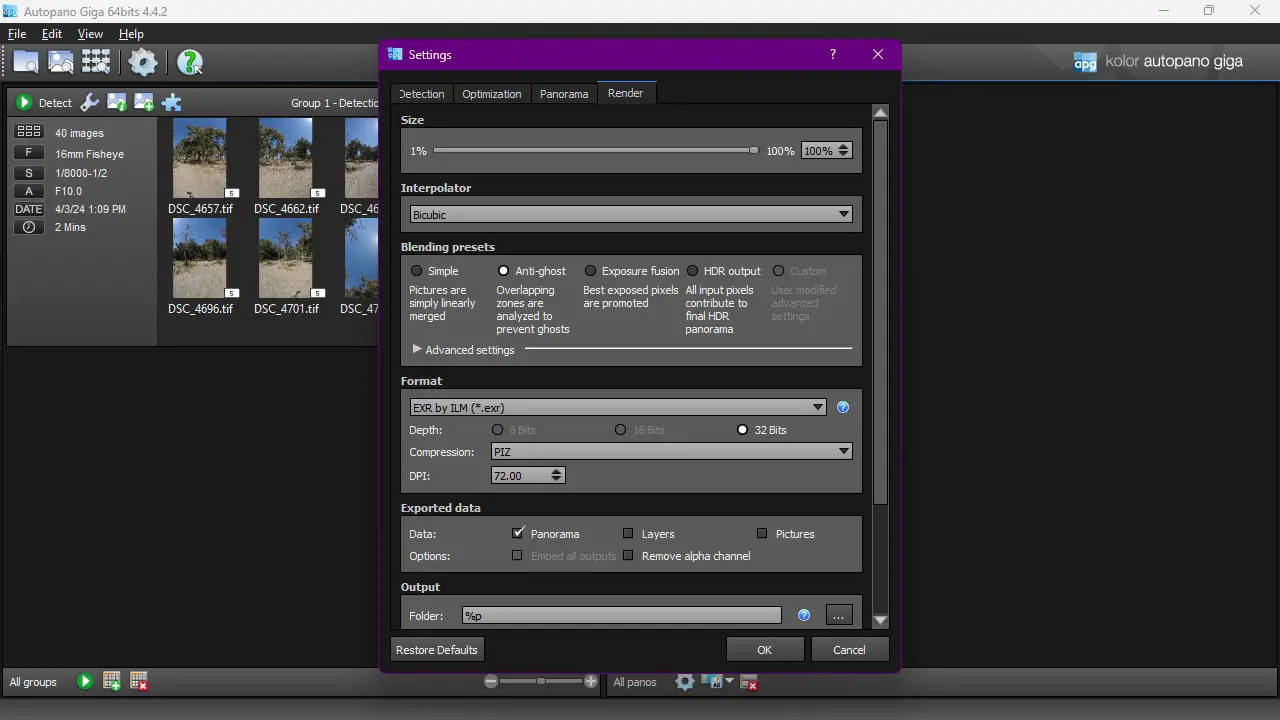Click the Cancel button
The height and width of the screenshot is (720, 1280).
(x=850, y=650)
